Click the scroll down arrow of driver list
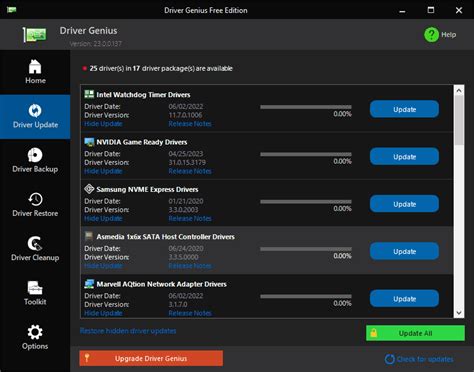 (x=459, y=313)
